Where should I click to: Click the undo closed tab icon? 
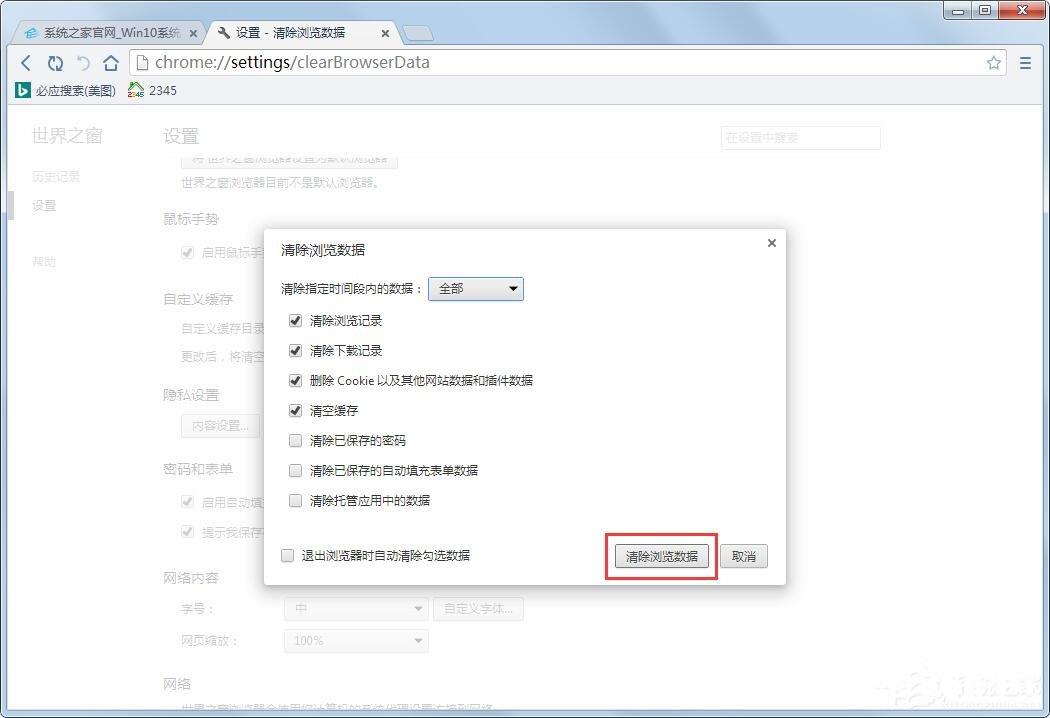(83, 63)
